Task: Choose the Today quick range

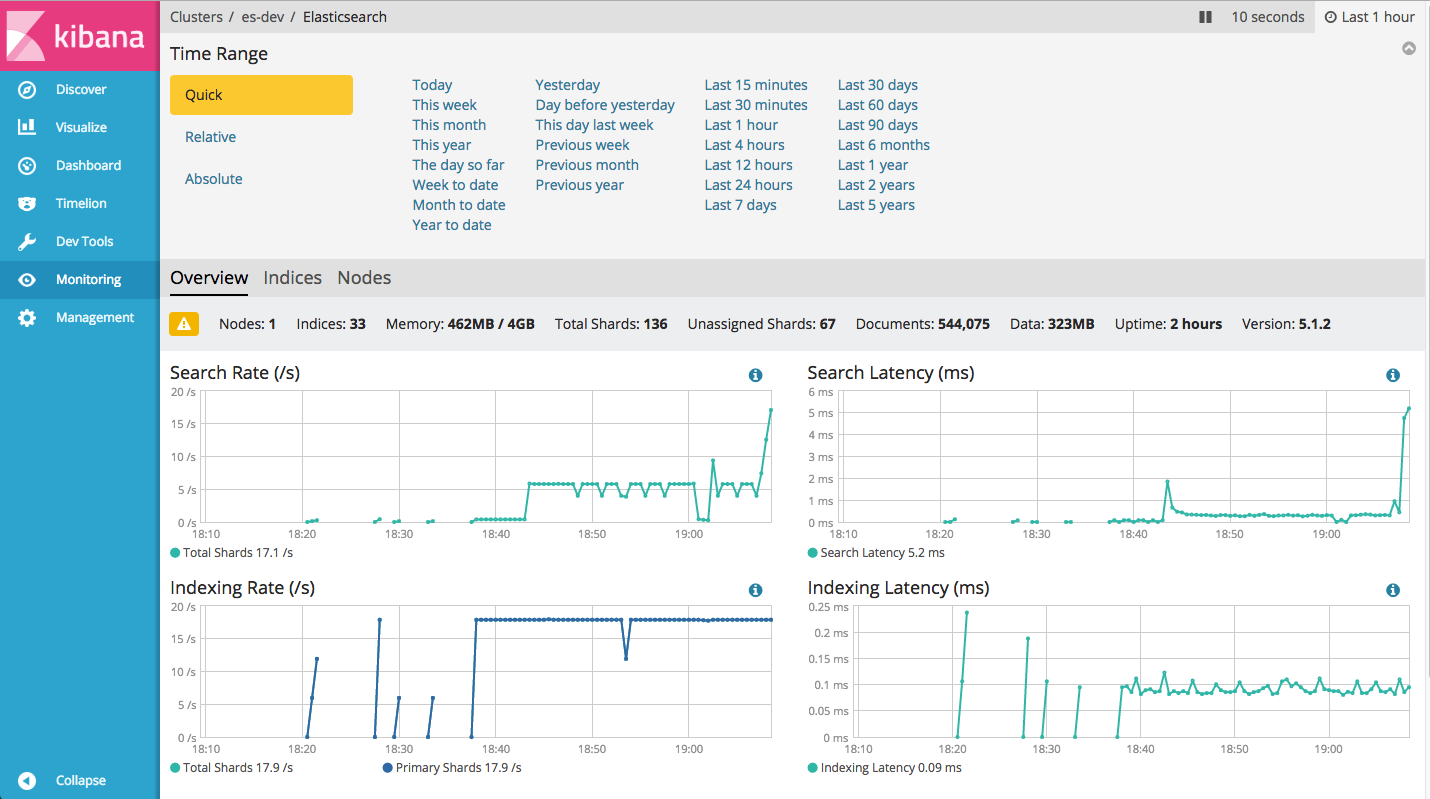Action: [x=432, y=85]
